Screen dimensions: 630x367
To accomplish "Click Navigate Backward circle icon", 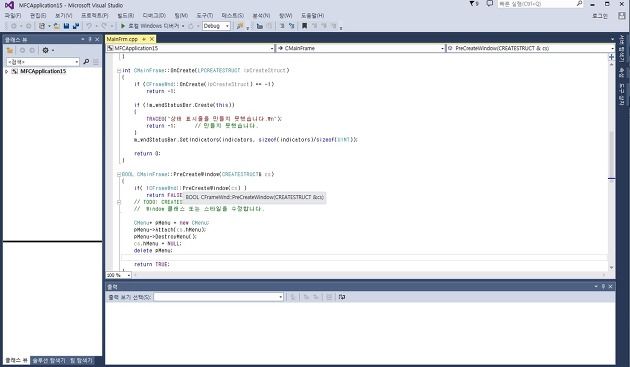I will click(14, 26).
